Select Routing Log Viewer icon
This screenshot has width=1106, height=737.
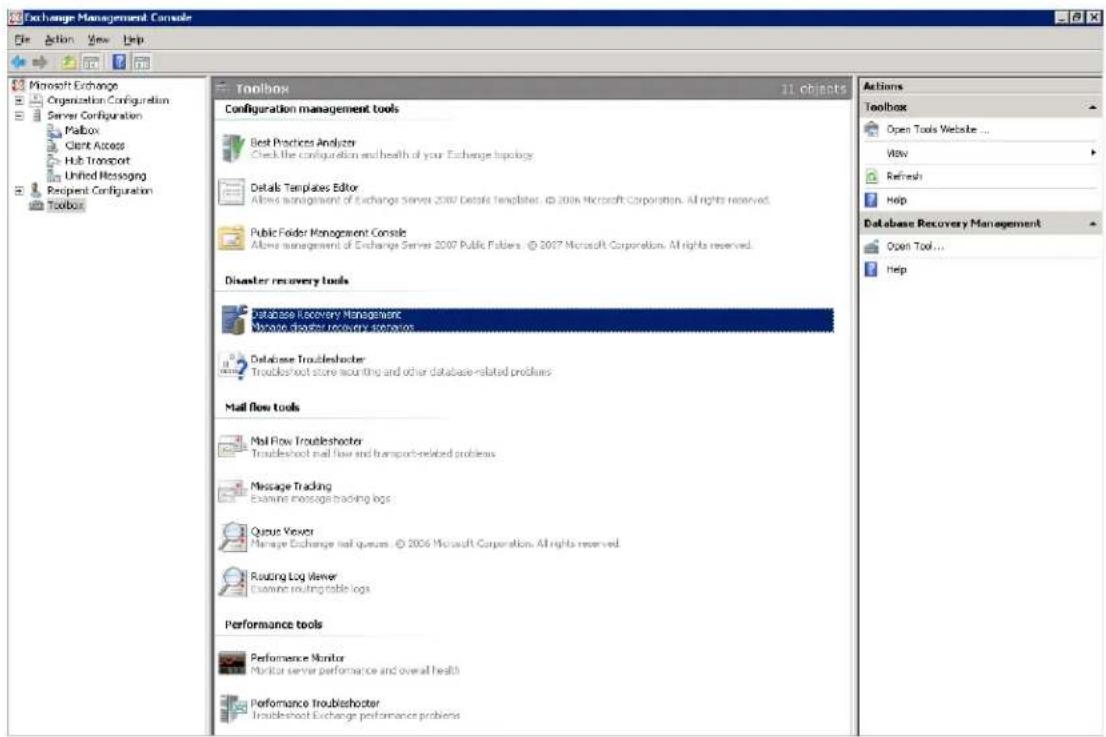point(232,582)
